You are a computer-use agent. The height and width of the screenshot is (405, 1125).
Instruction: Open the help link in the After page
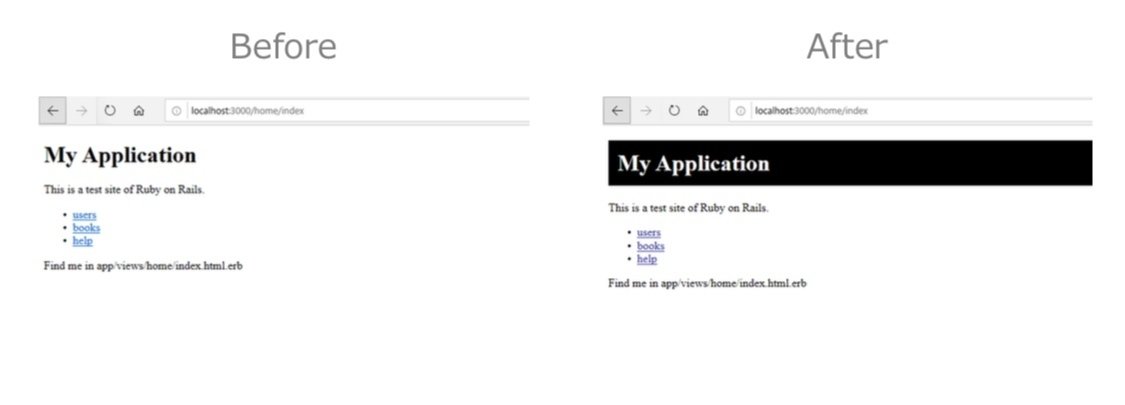647,259
